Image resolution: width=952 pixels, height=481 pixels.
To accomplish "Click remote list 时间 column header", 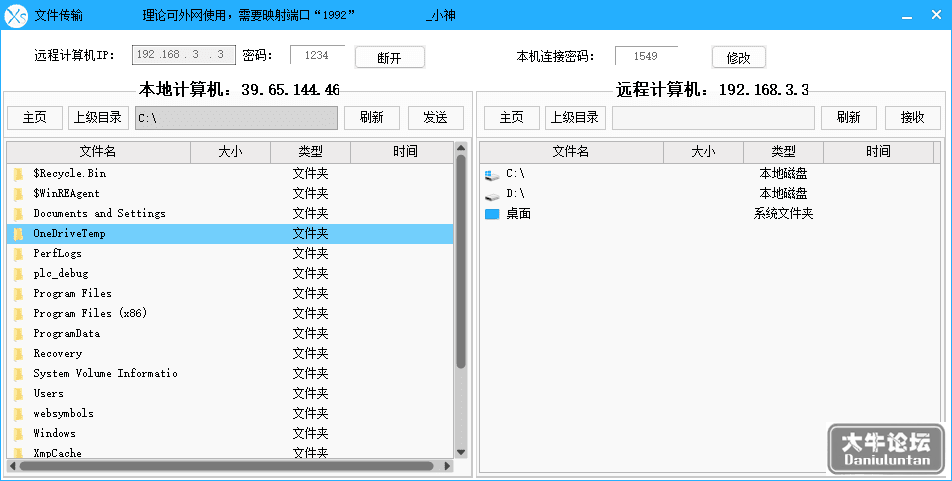I will 878,152.
